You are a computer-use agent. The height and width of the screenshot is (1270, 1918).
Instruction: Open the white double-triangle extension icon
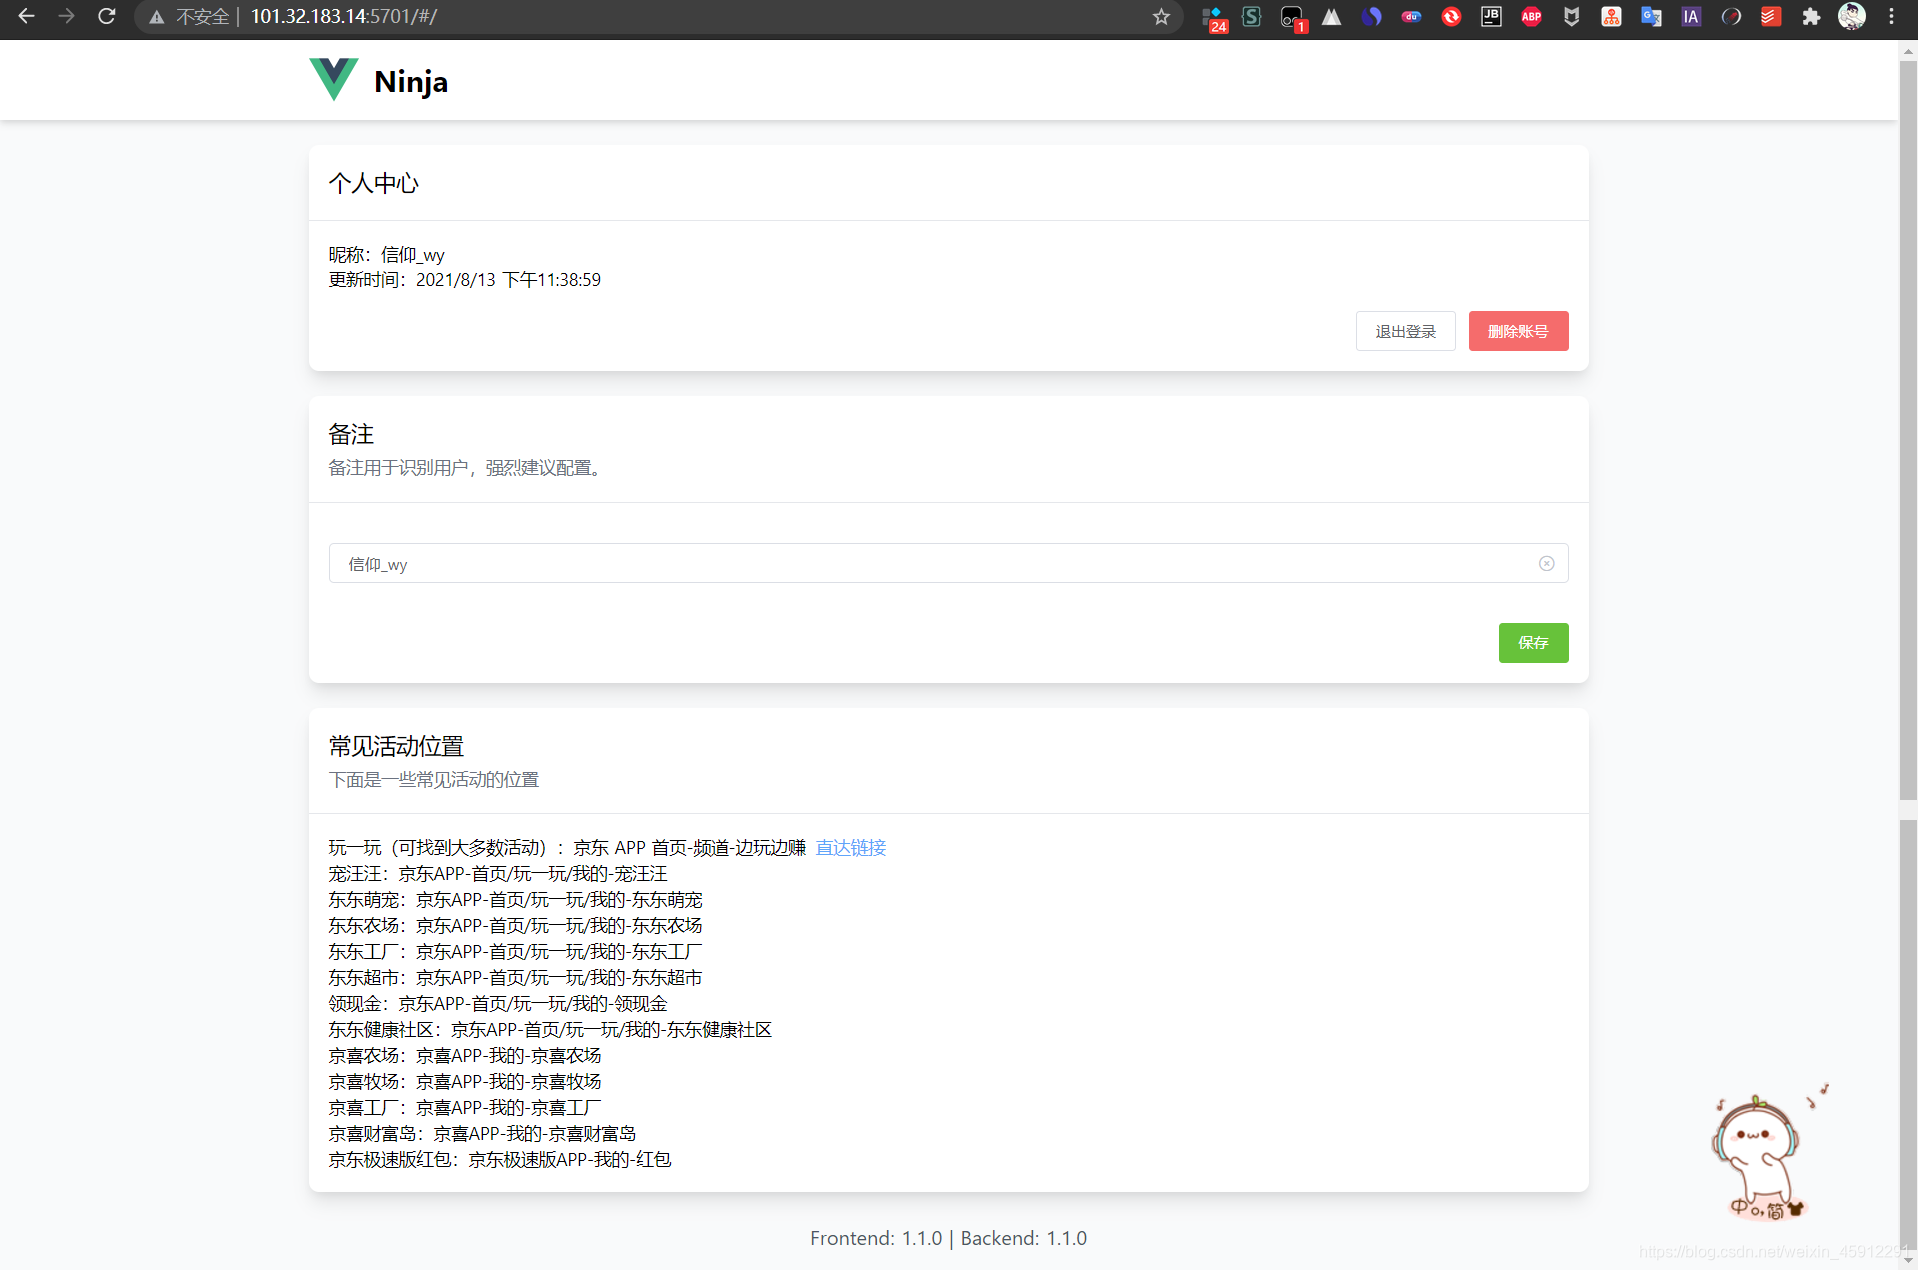[1332, 17]
